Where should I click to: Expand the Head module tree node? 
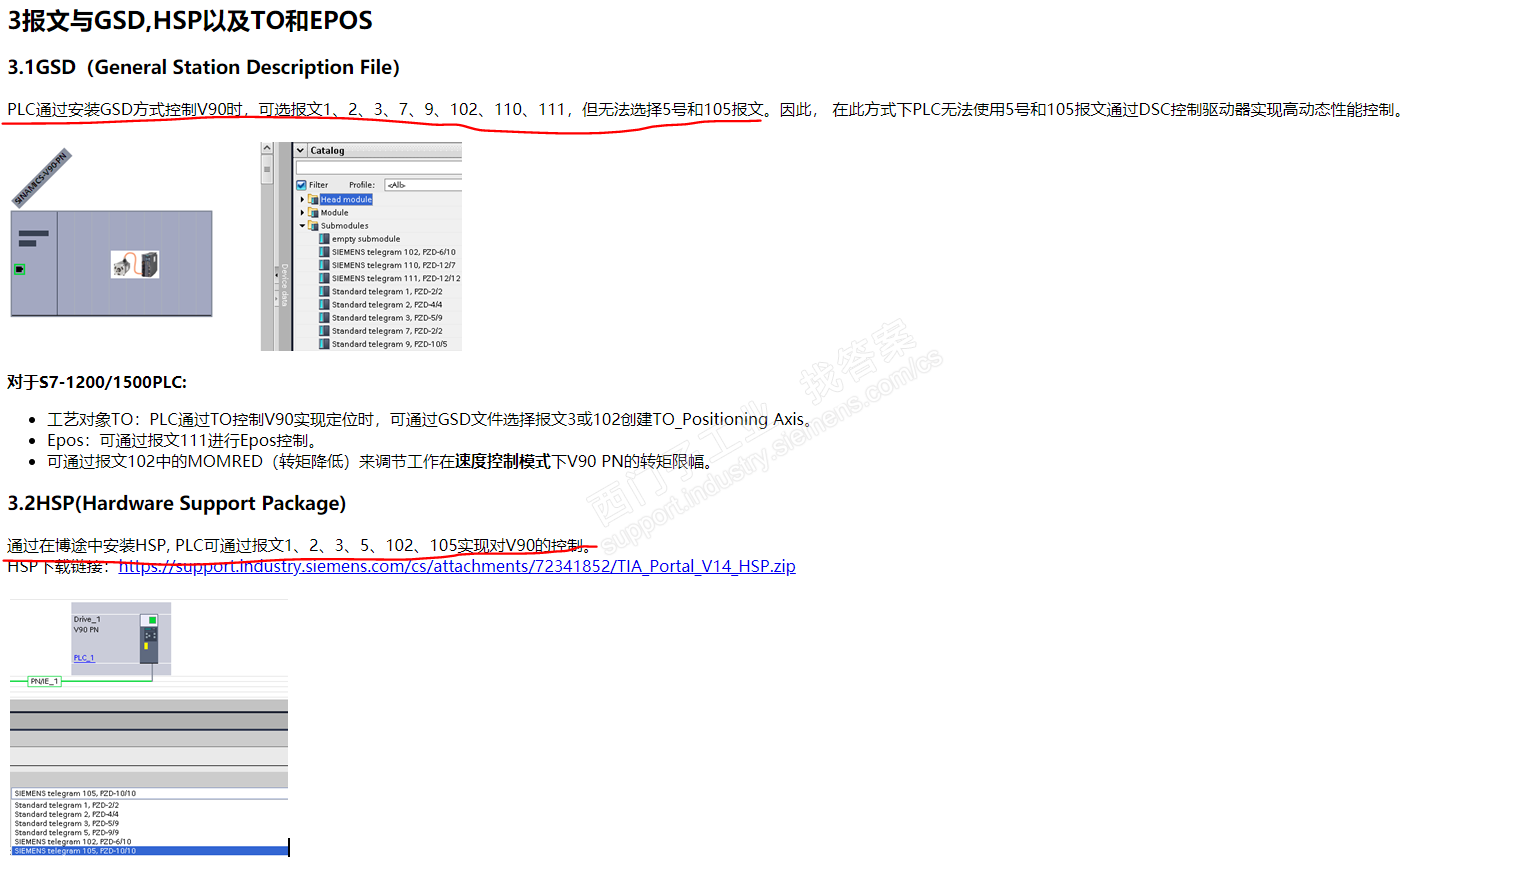[302, 200]
